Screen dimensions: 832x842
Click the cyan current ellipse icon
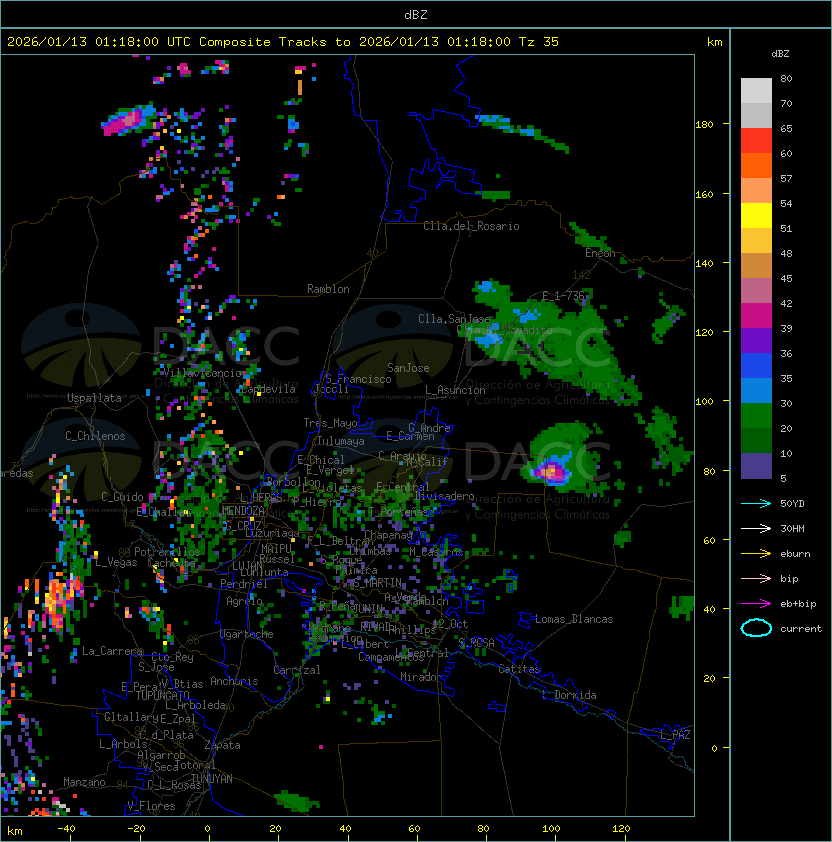[x=756, y=628]
